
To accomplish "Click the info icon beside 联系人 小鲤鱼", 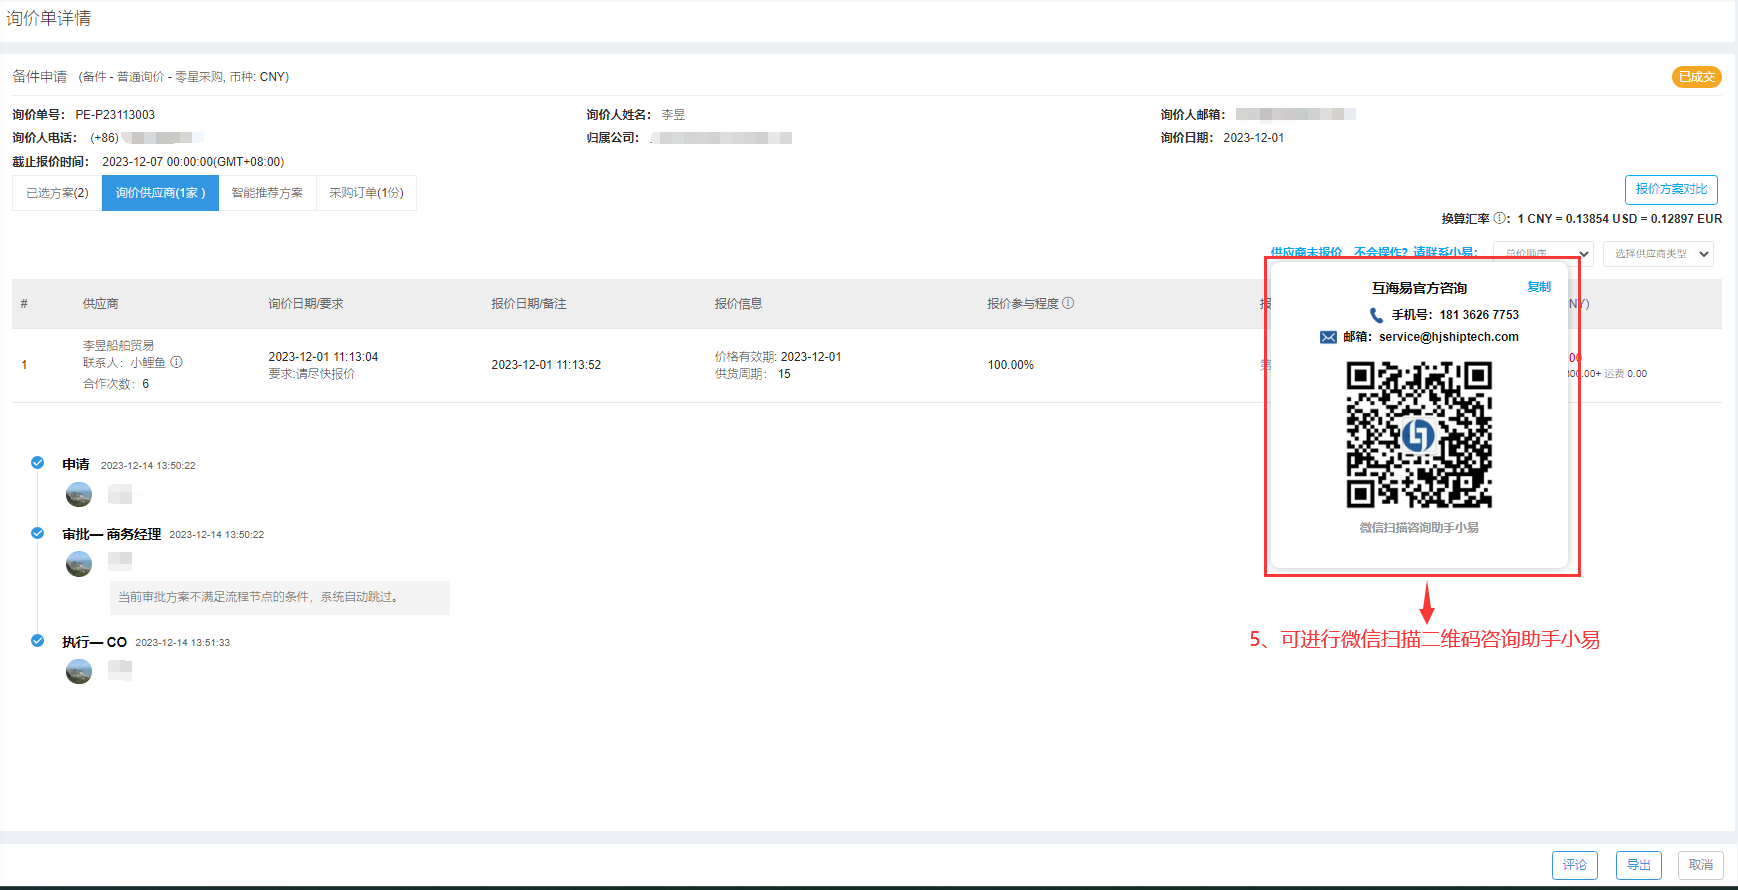I will click(x=176, y=362).
